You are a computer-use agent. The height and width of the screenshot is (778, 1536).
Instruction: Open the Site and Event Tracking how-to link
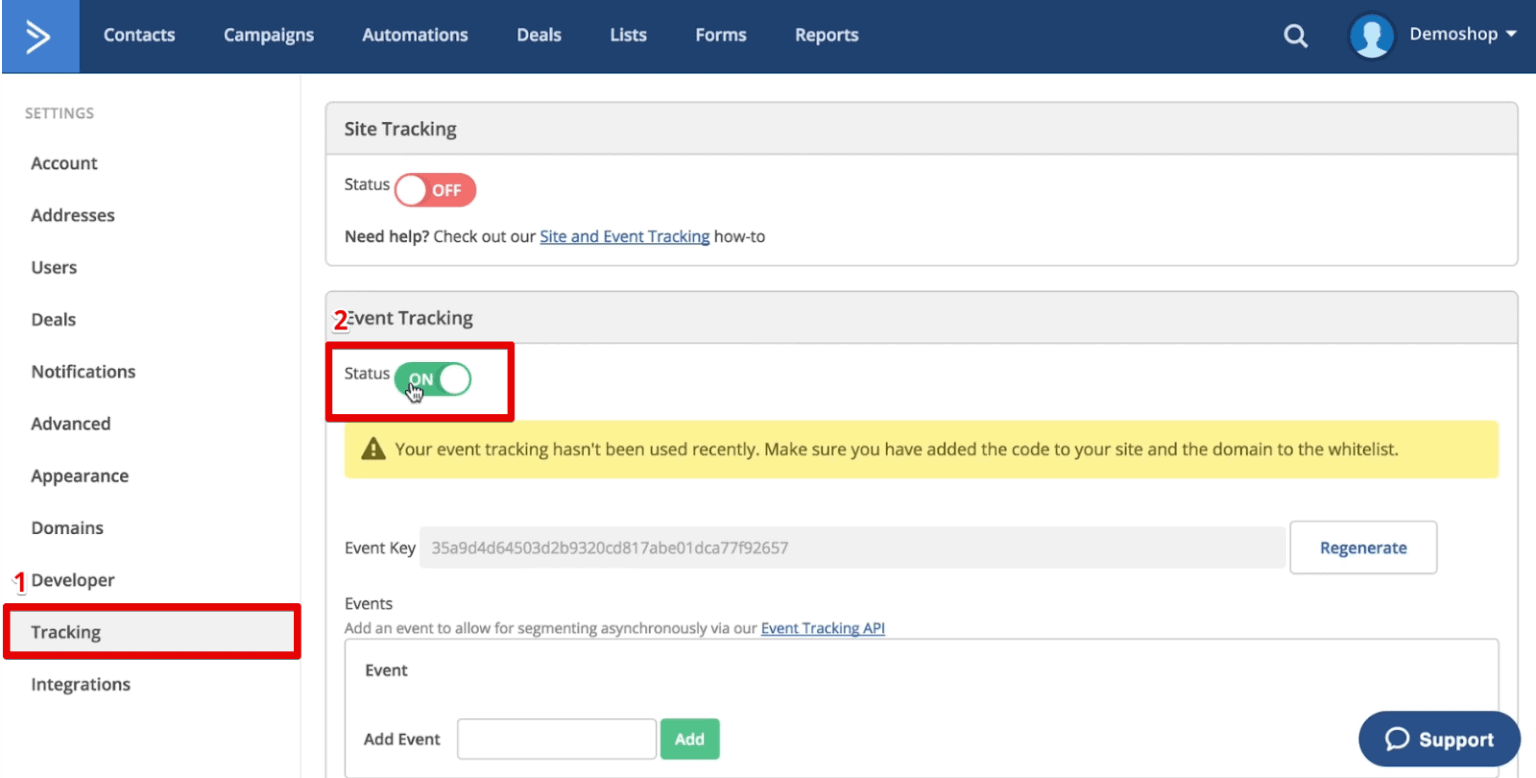[x=624, y=236]
